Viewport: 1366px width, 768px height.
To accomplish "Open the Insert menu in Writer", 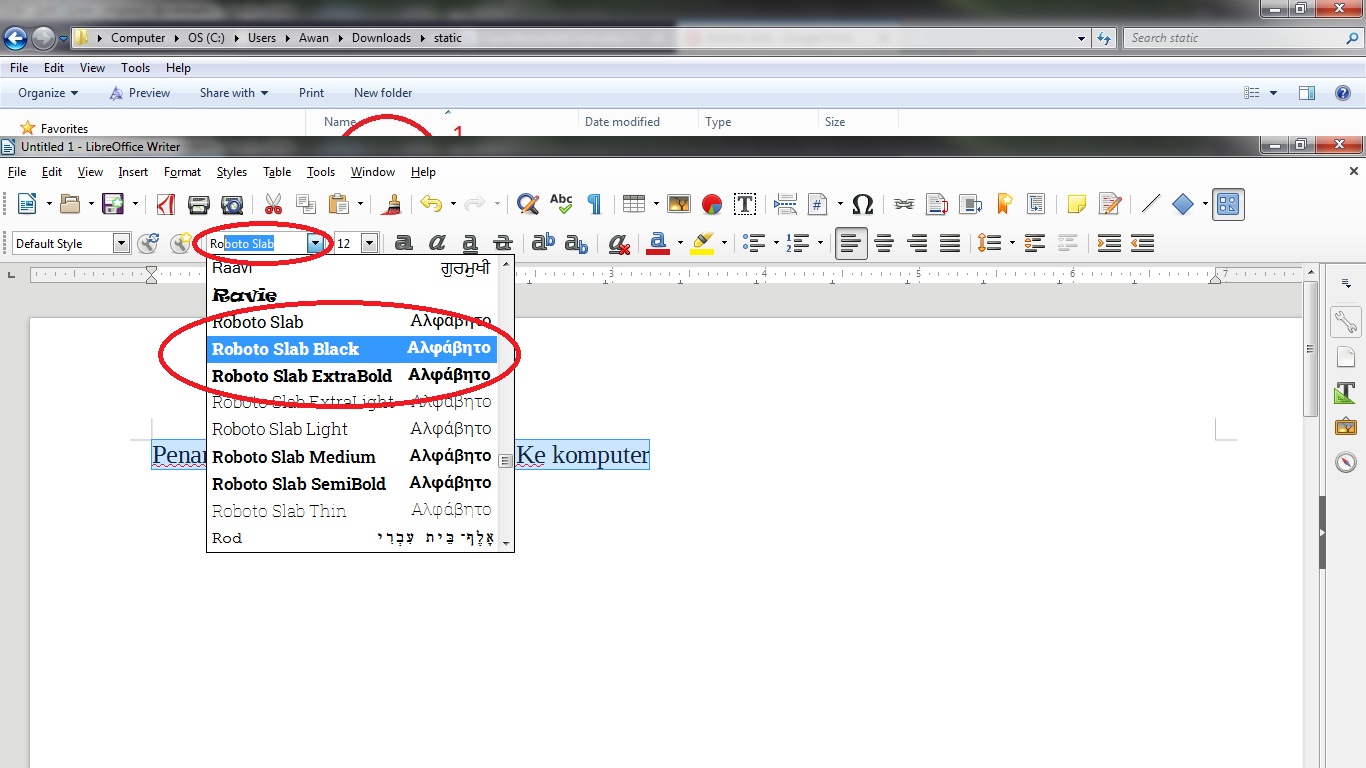I will (x=133, y=172).
